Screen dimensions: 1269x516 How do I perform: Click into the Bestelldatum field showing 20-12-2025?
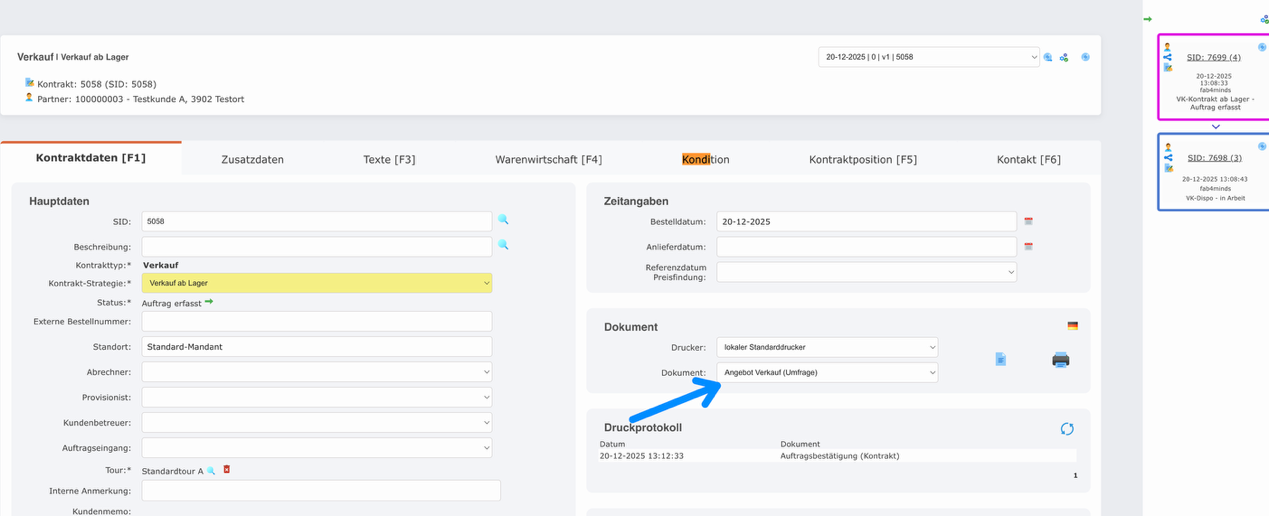[x=867, y=221]
